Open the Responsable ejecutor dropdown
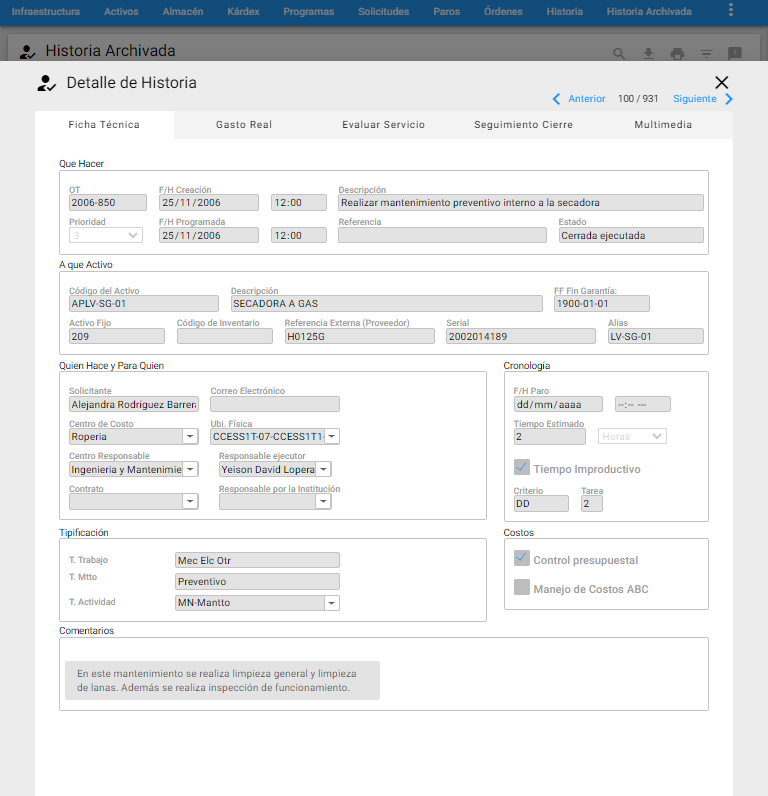The width and height of the screenshot is (768, 796). coord(323,470)
